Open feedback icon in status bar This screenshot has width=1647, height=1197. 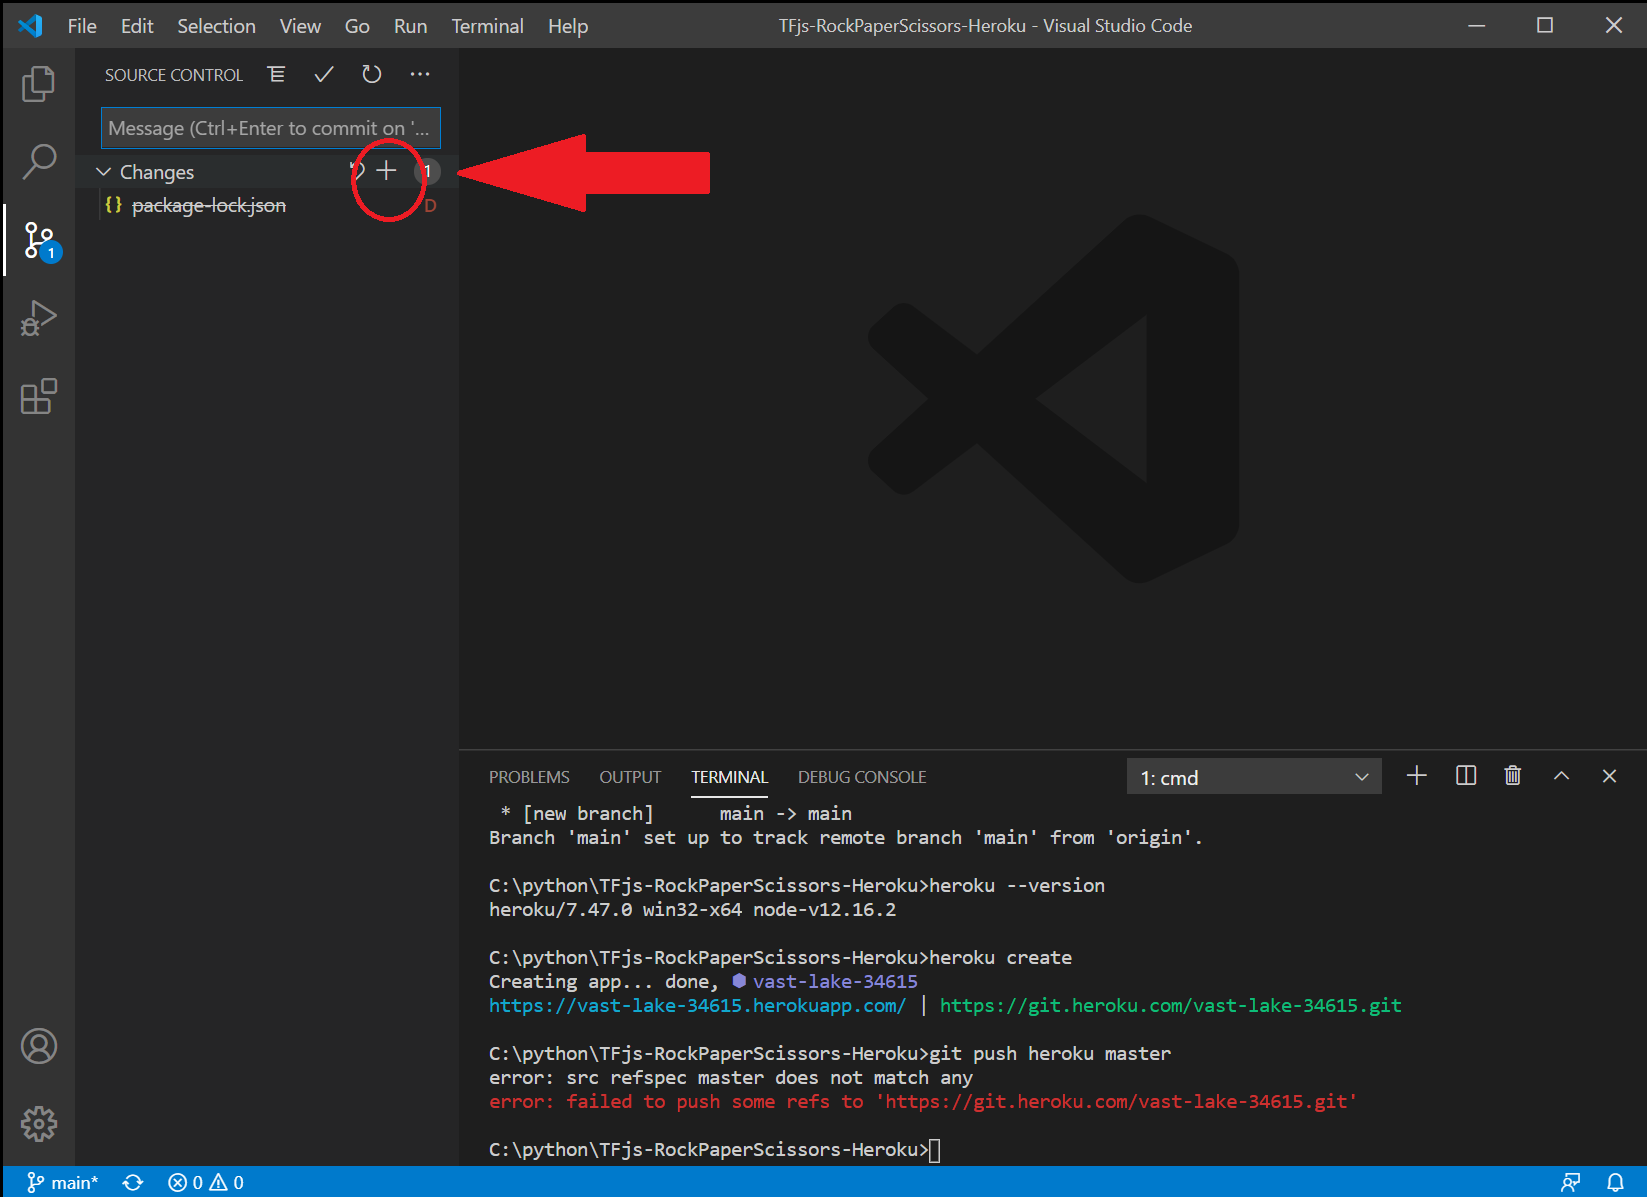[x=1571, y=1183]
